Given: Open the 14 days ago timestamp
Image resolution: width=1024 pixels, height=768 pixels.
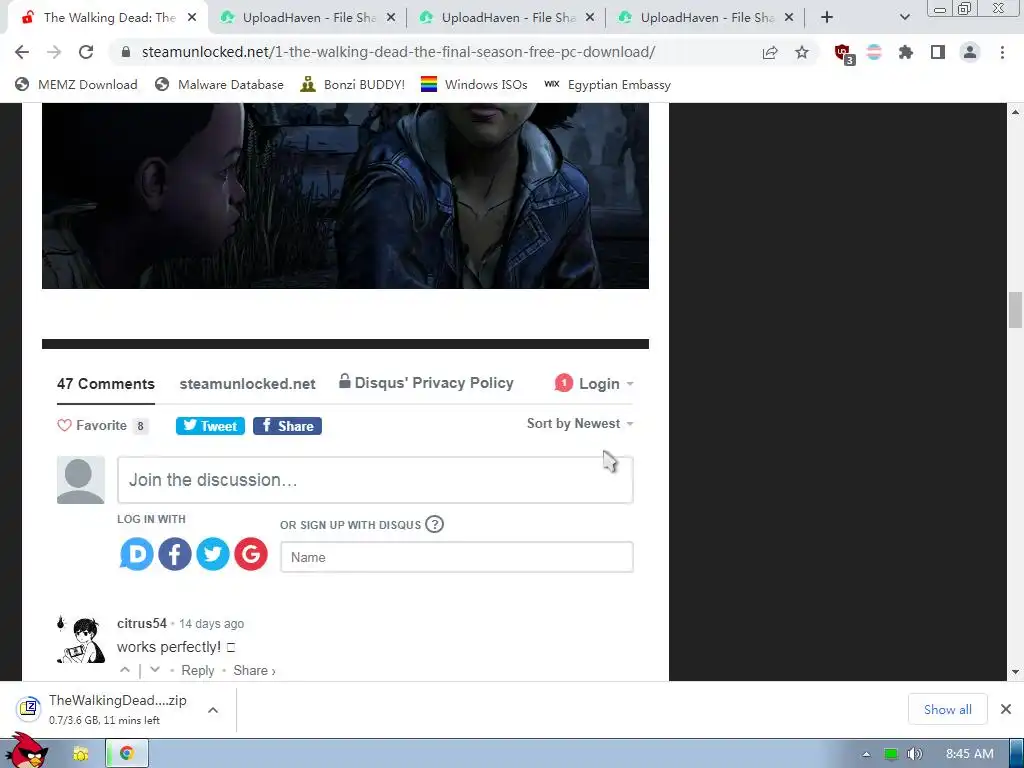Looking at the screenshot, I should point(211,624).
